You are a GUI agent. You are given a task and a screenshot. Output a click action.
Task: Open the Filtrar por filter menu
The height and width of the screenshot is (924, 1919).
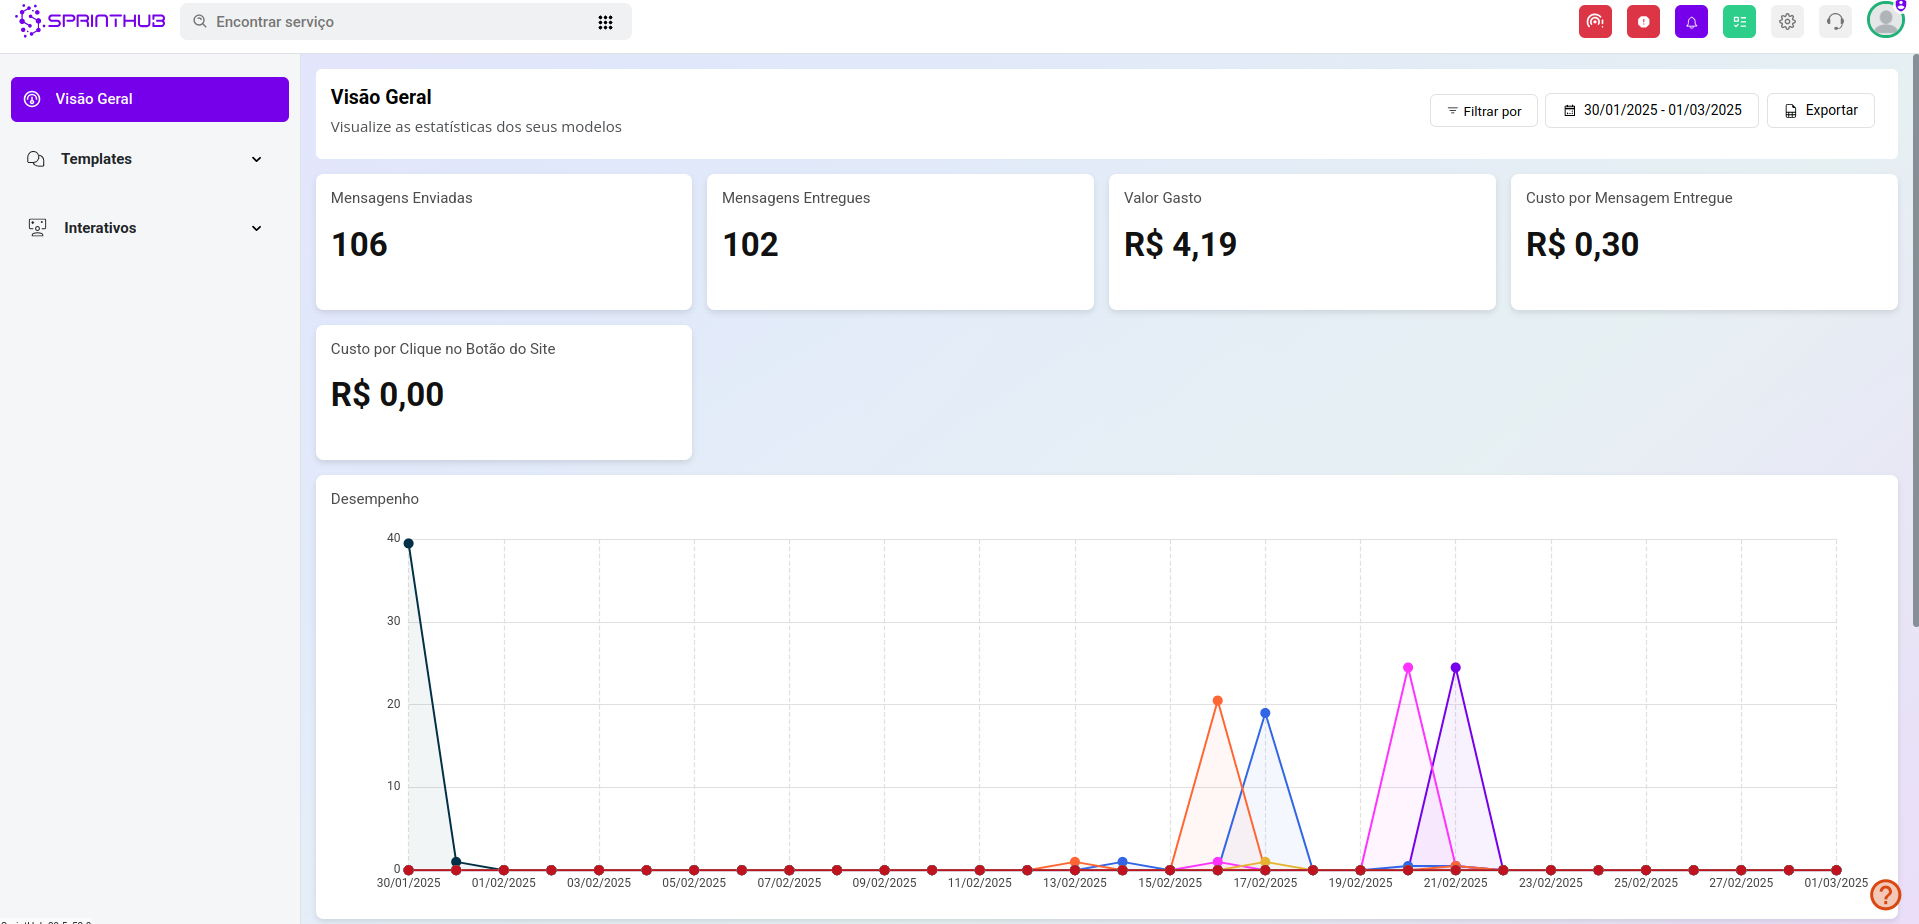pyautogui.click(x=1483, y=111)
